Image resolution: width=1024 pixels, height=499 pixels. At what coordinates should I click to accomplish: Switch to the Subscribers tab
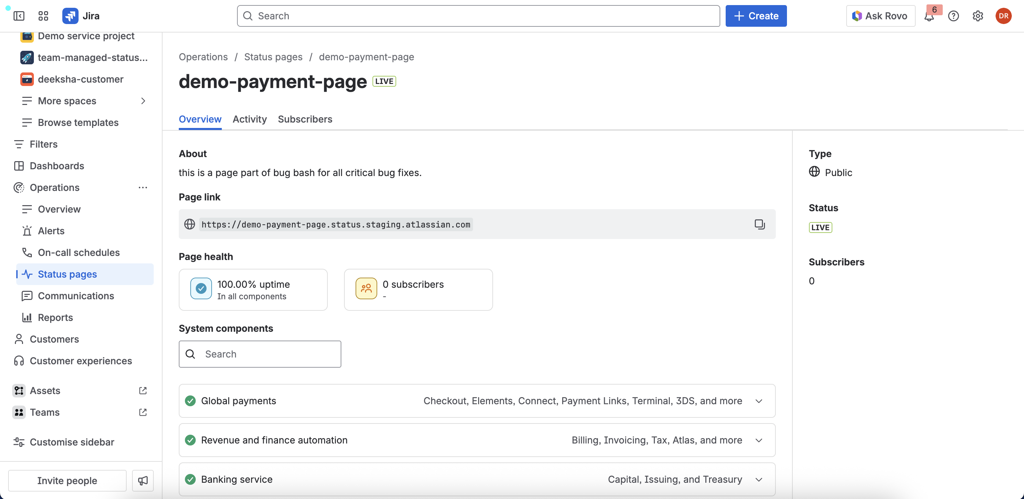pyautogui.click(x=305, y=119)
